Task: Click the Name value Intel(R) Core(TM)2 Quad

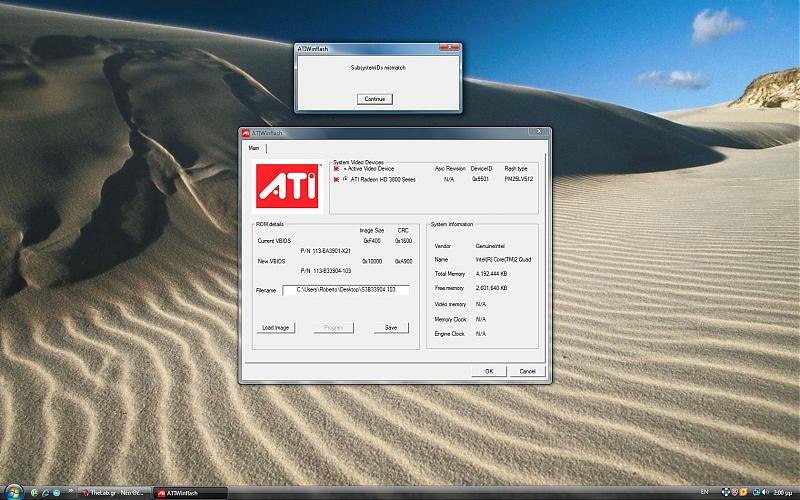Action: pyautogui.click(x=503, y=260)
